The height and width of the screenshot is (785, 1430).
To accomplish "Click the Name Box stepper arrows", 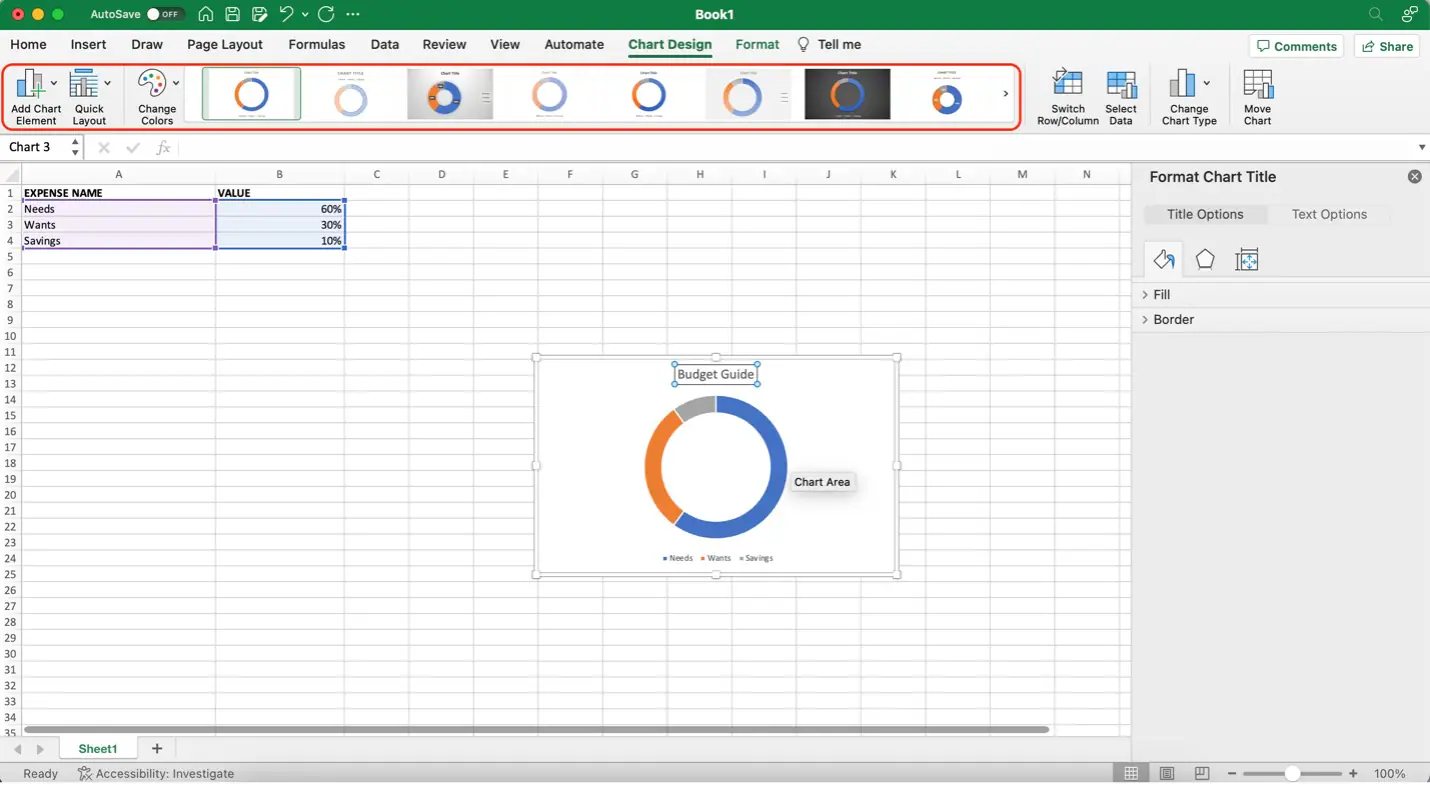I will click(x=75, y=147).
